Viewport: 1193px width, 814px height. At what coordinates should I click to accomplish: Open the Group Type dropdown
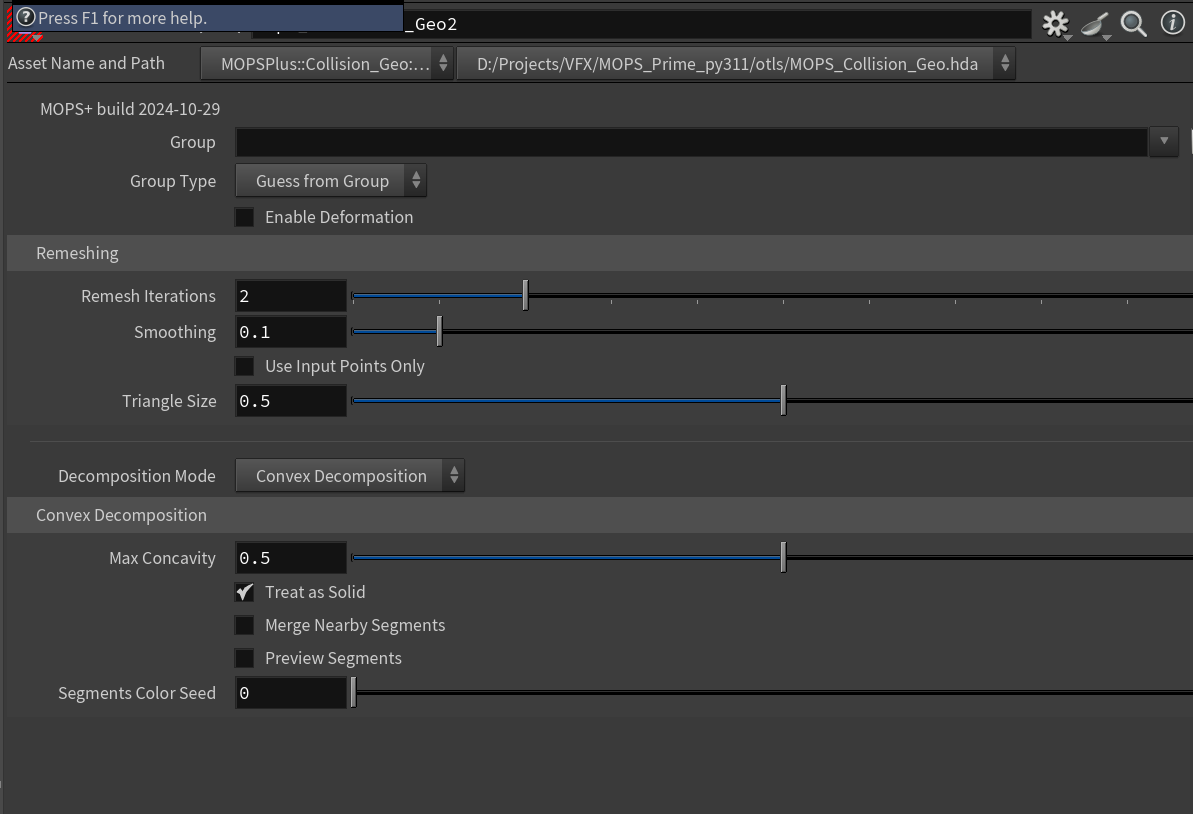pos(330,180)
